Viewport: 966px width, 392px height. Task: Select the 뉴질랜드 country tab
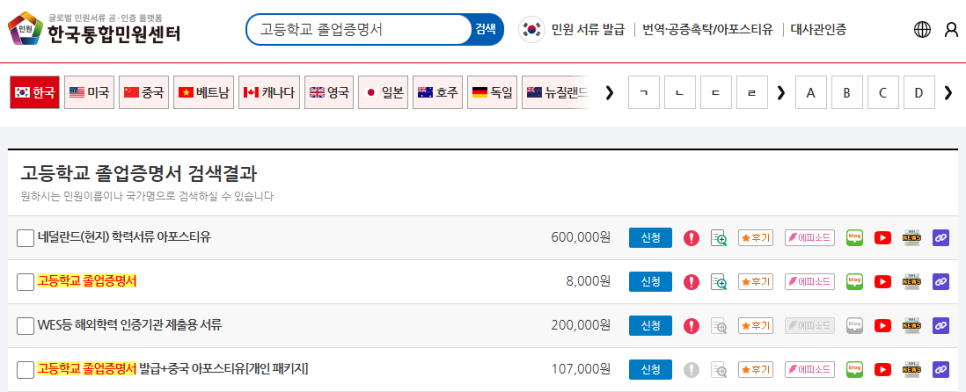(x=556, y=92)
